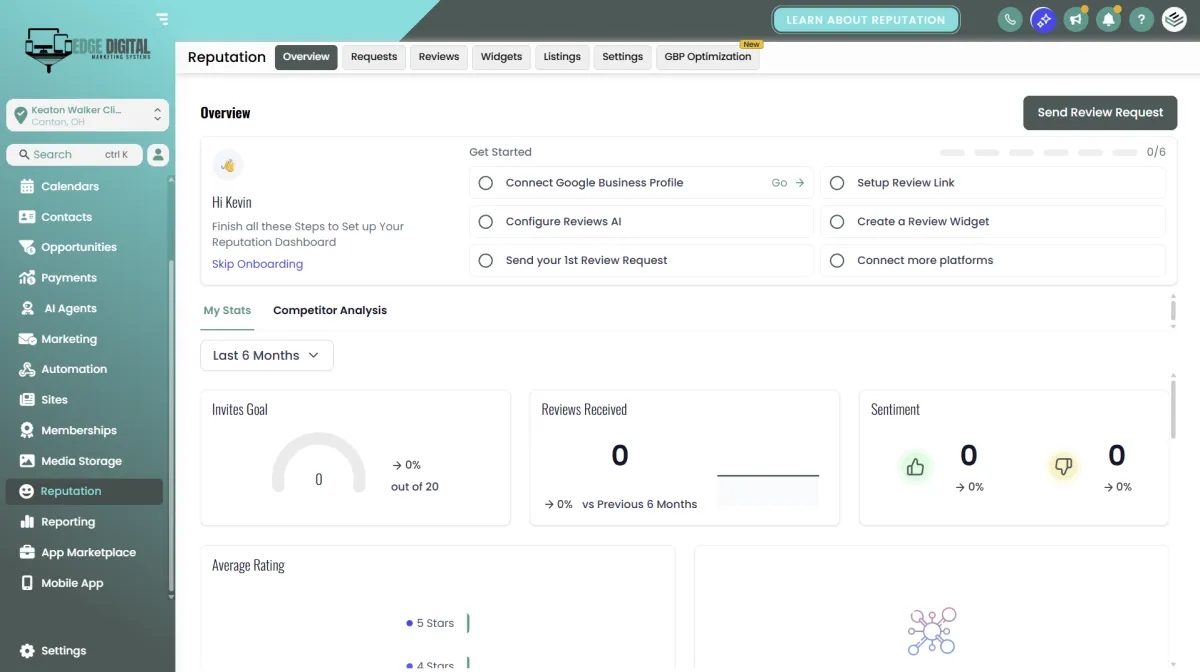The image size is (1200, 672).
Task: Open Media Storage from the sidebar
Action: (x=81, y=461)
